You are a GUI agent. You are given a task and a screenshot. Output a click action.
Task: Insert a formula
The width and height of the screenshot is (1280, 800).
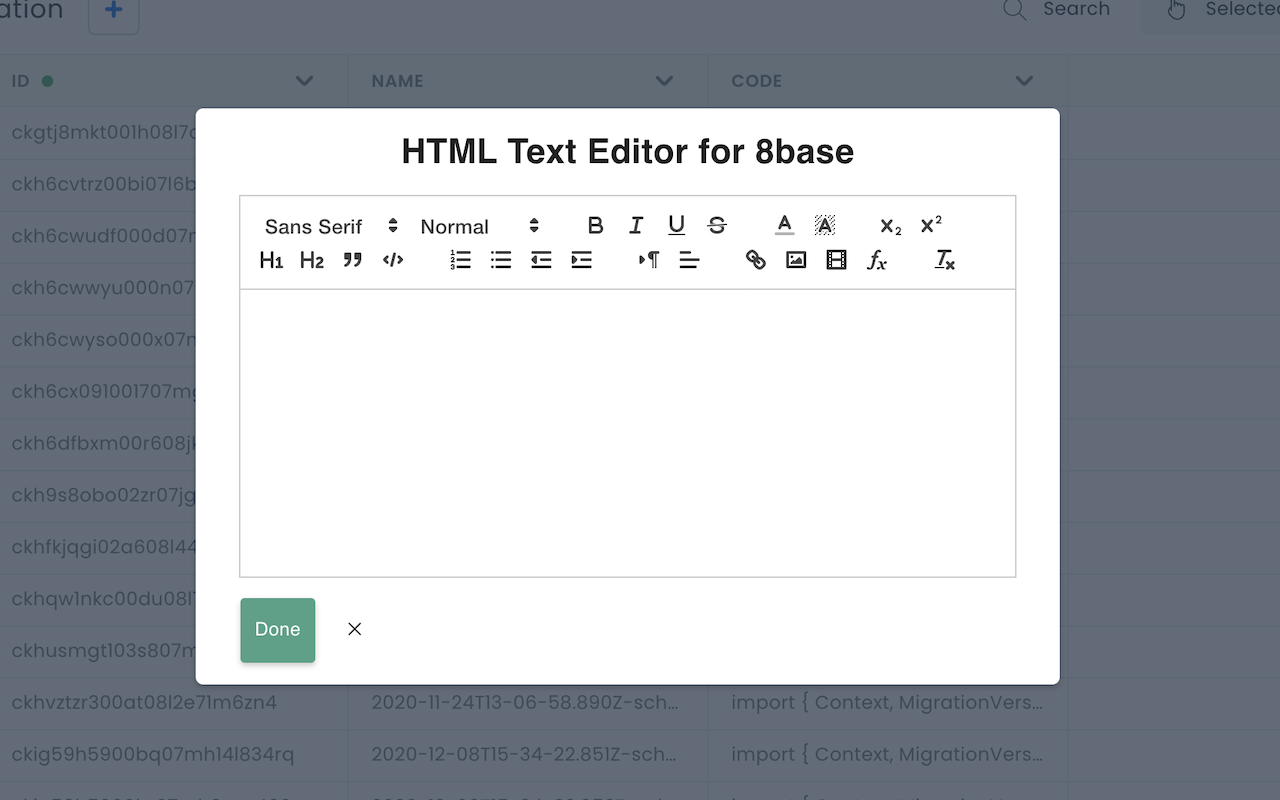(x=877, y=260)
